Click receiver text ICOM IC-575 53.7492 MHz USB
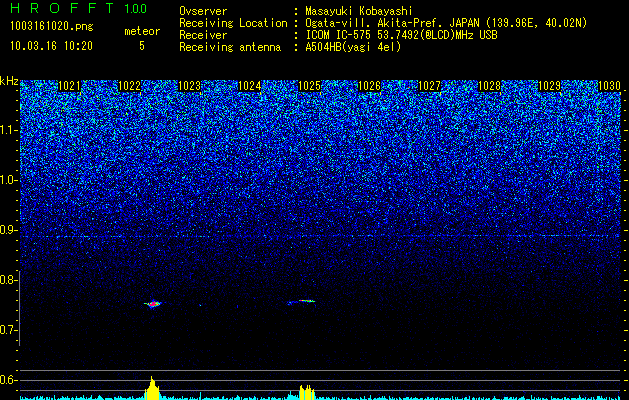The width and height of the screenshot is (629, 400). 401,35
